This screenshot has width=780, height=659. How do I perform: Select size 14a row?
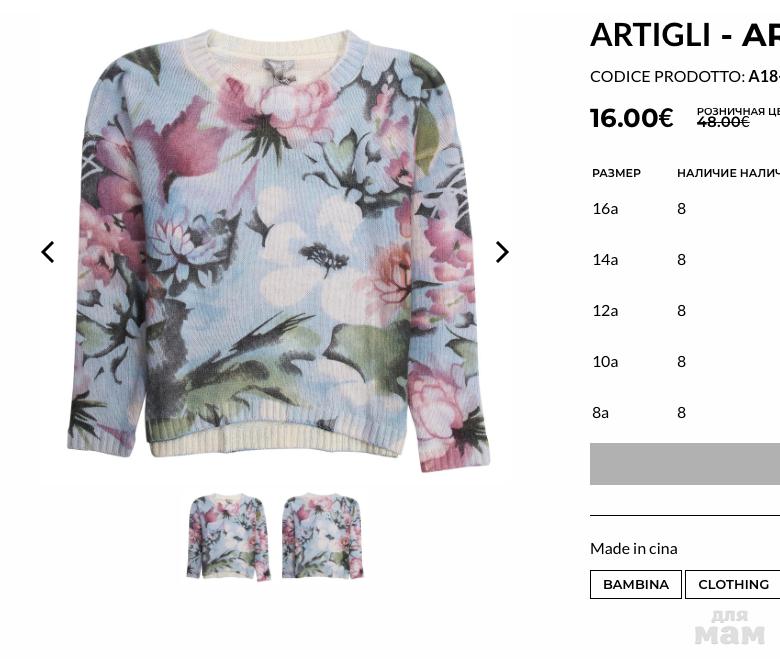685,260
